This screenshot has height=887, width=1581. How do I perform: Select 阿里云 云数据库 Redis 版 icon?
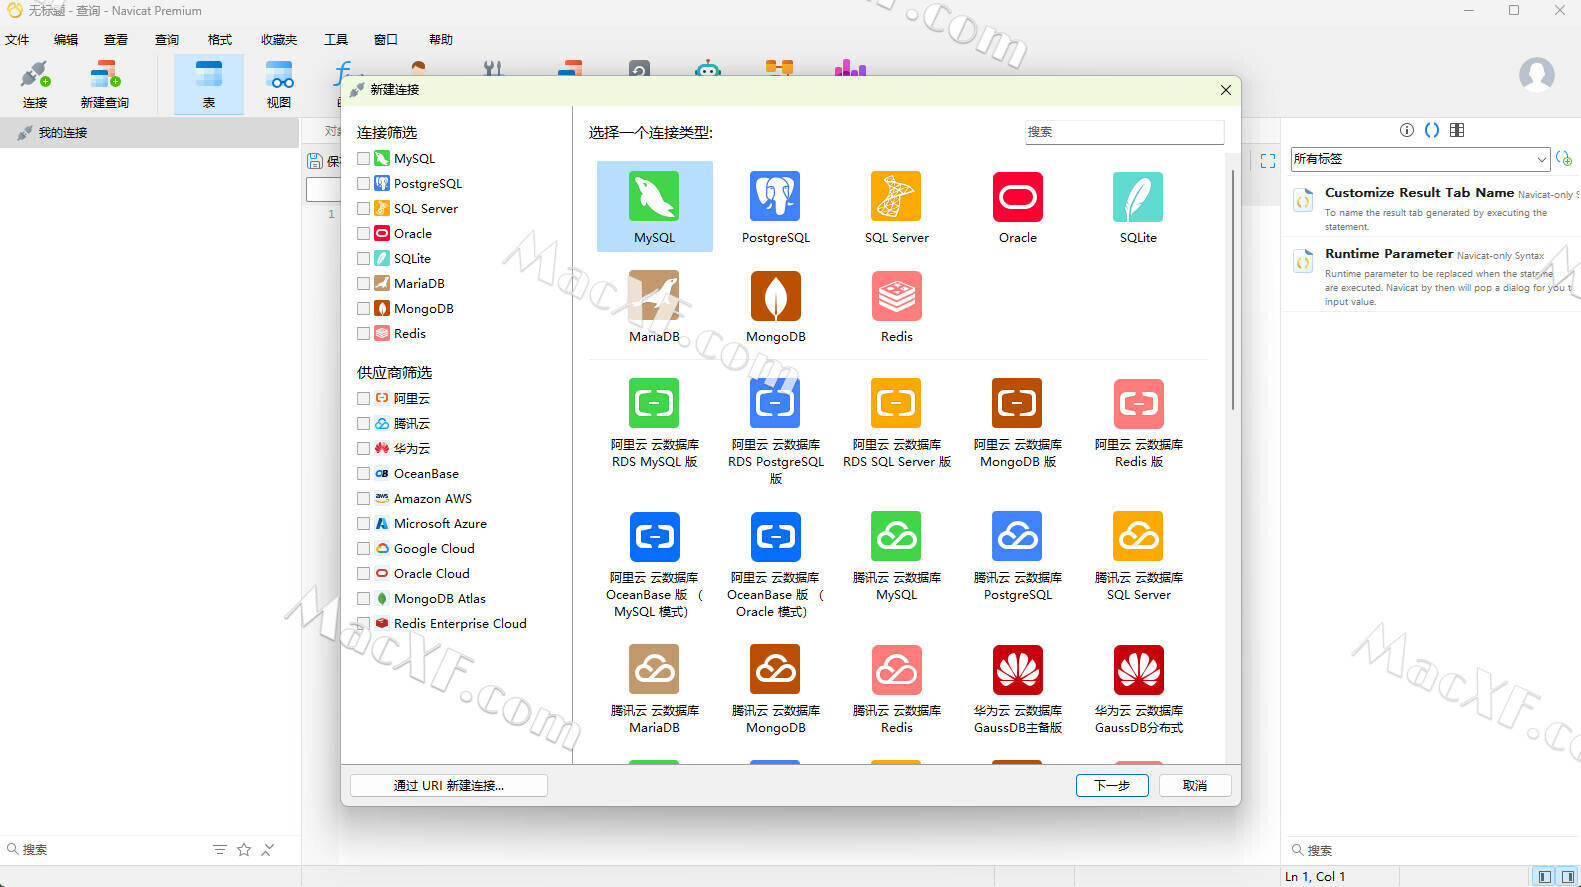[1138, 403]
